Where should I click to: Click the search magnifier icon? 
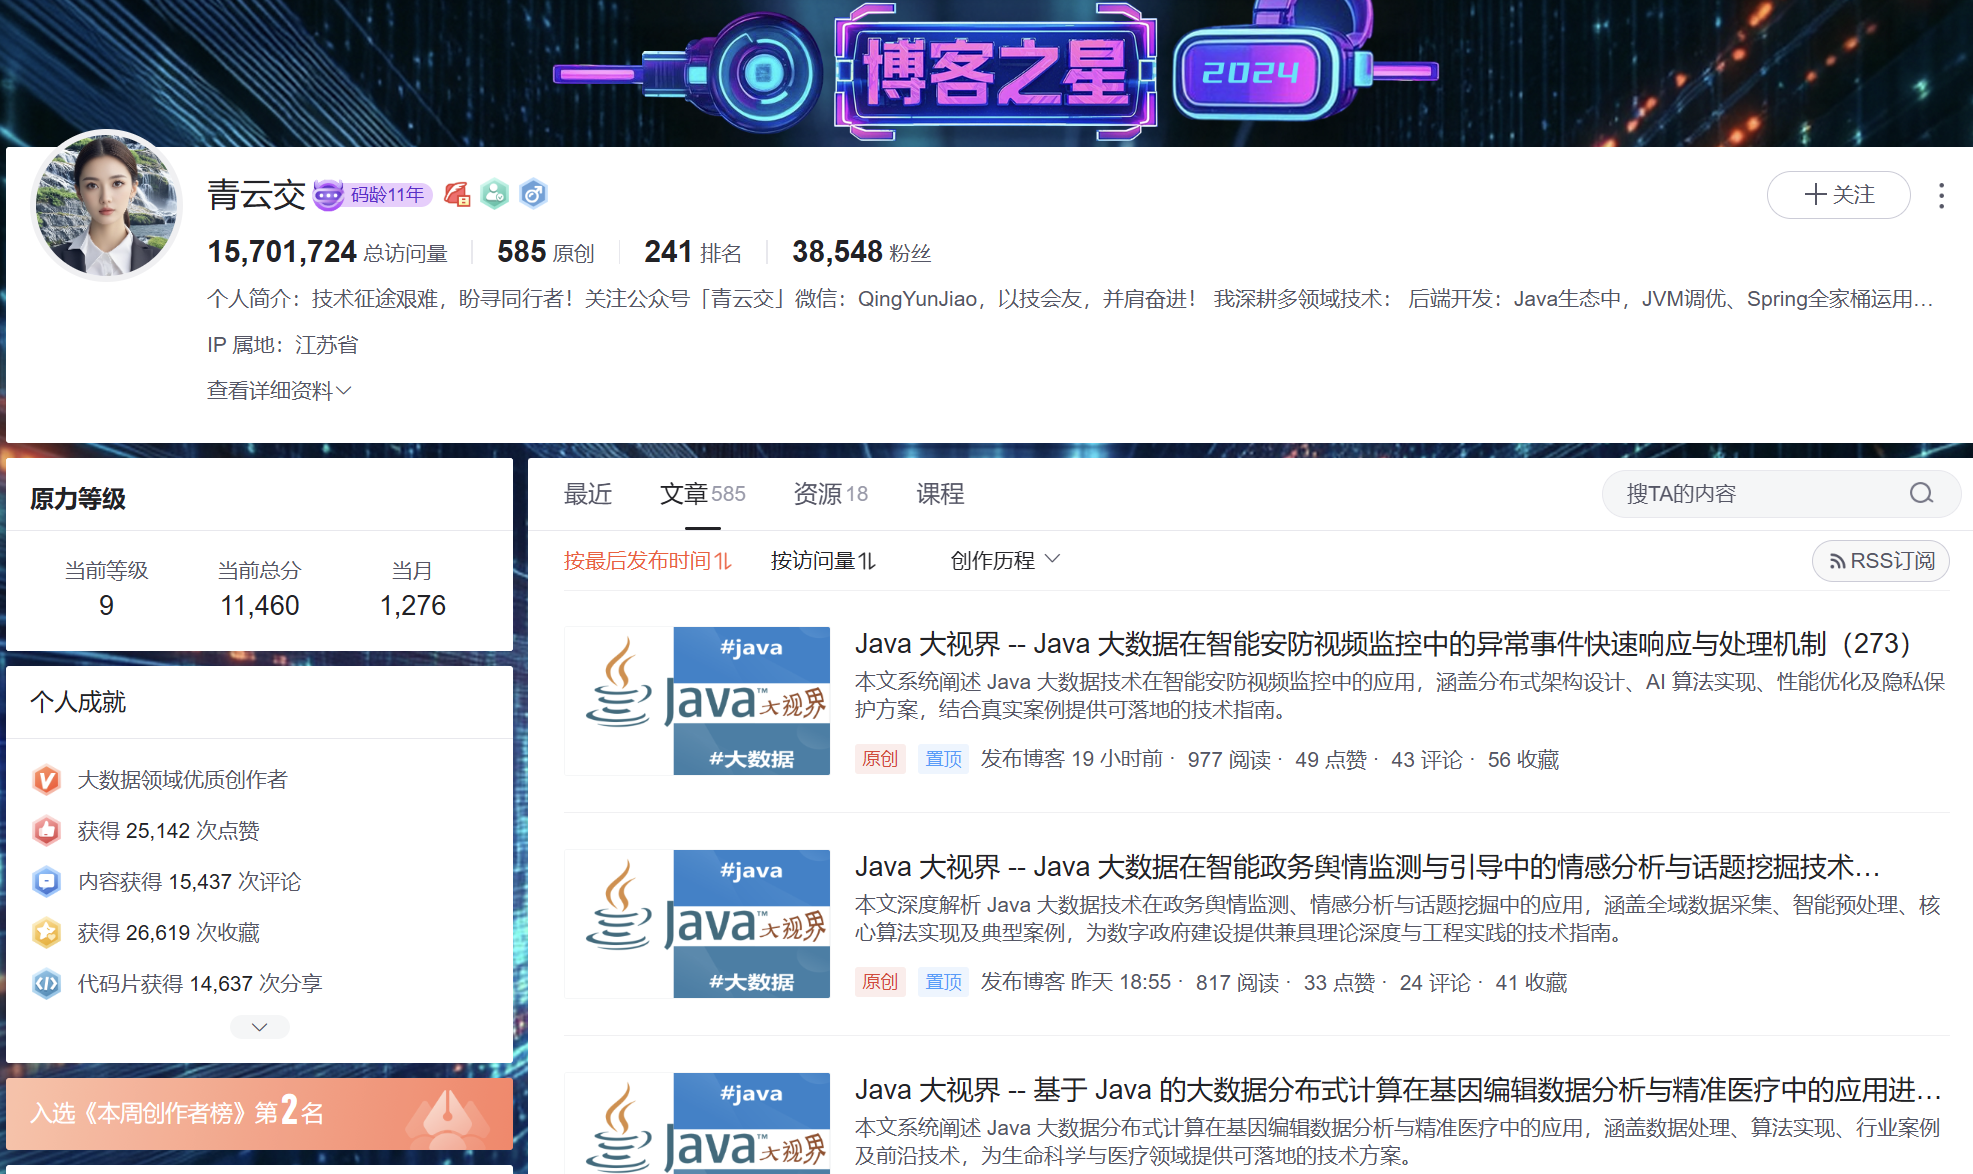[1921, 494]
